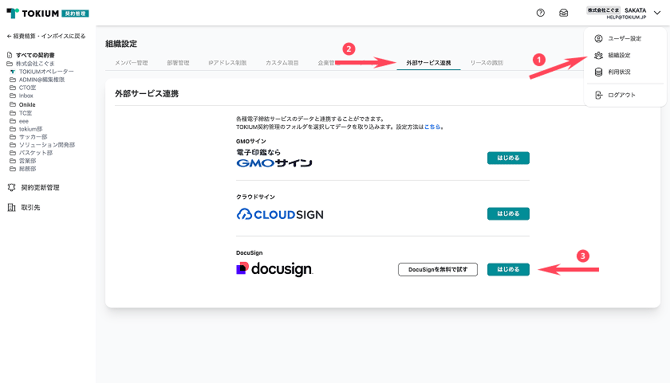
Task: Open the Inbox folder
Action: (x=26, y=96)
